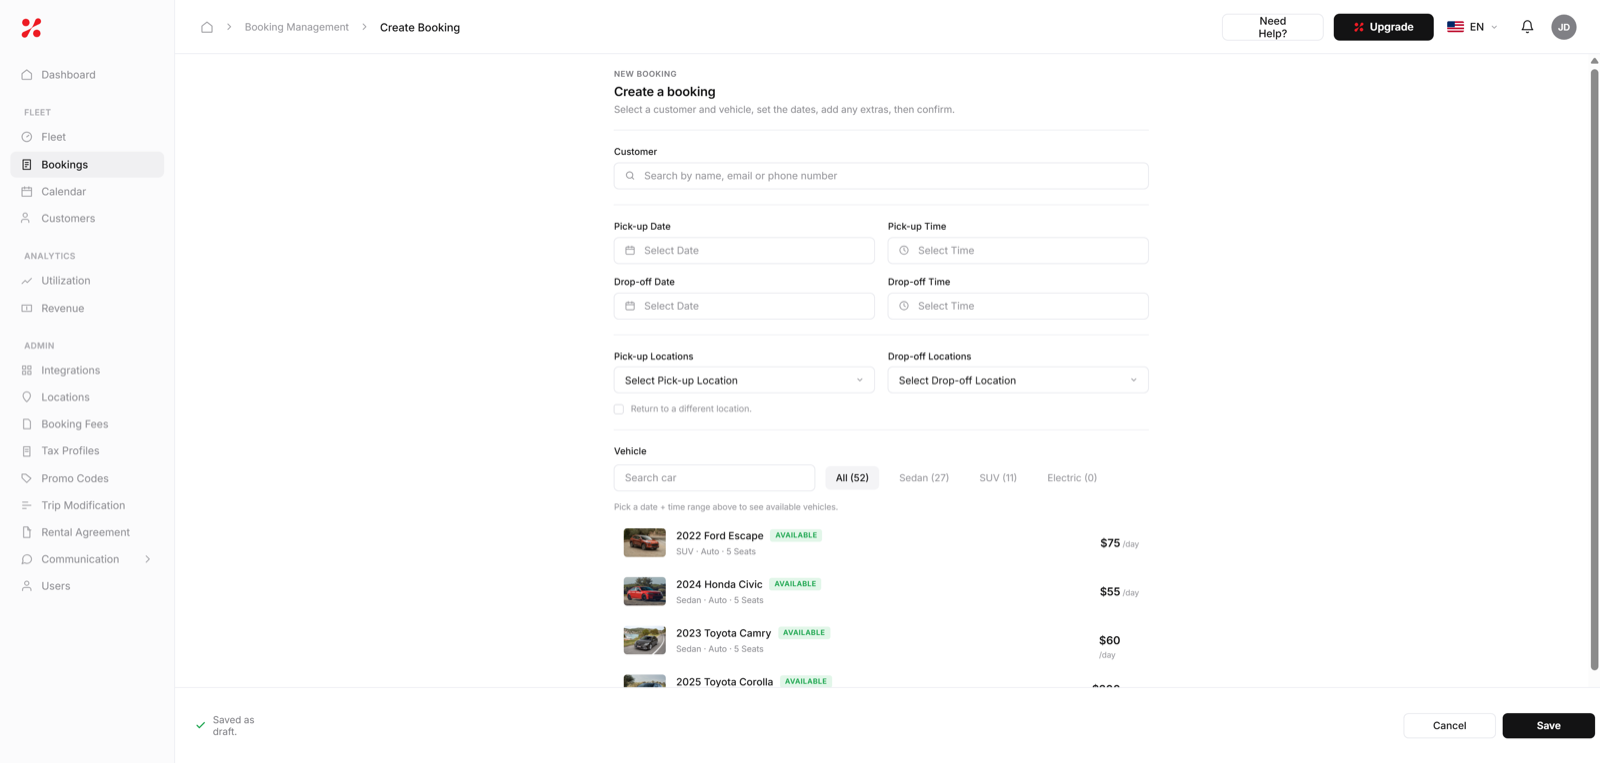
Task: Click the Upgrade button
Action: click(1383, 27)
